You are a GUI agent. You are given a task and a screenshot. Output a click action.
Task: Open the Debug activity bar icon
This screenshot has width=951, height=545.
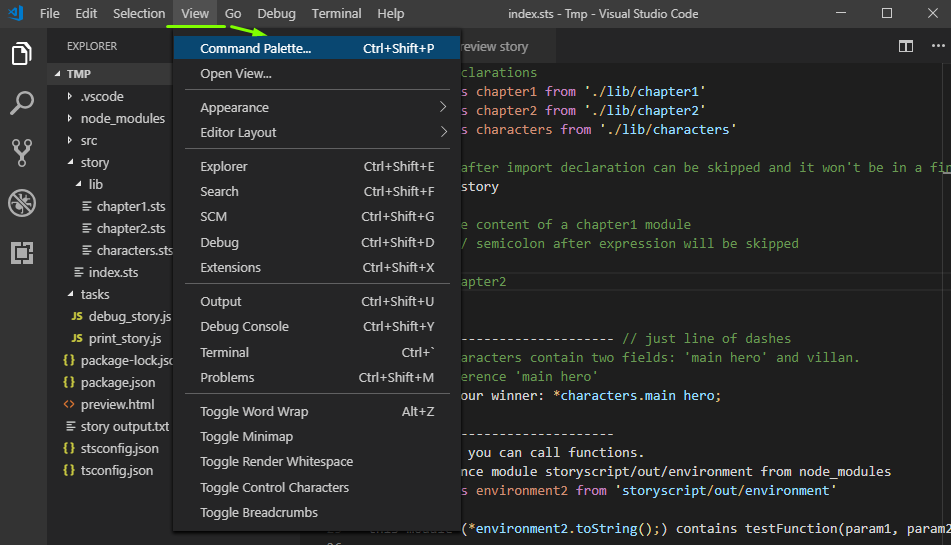pos(22,203)
